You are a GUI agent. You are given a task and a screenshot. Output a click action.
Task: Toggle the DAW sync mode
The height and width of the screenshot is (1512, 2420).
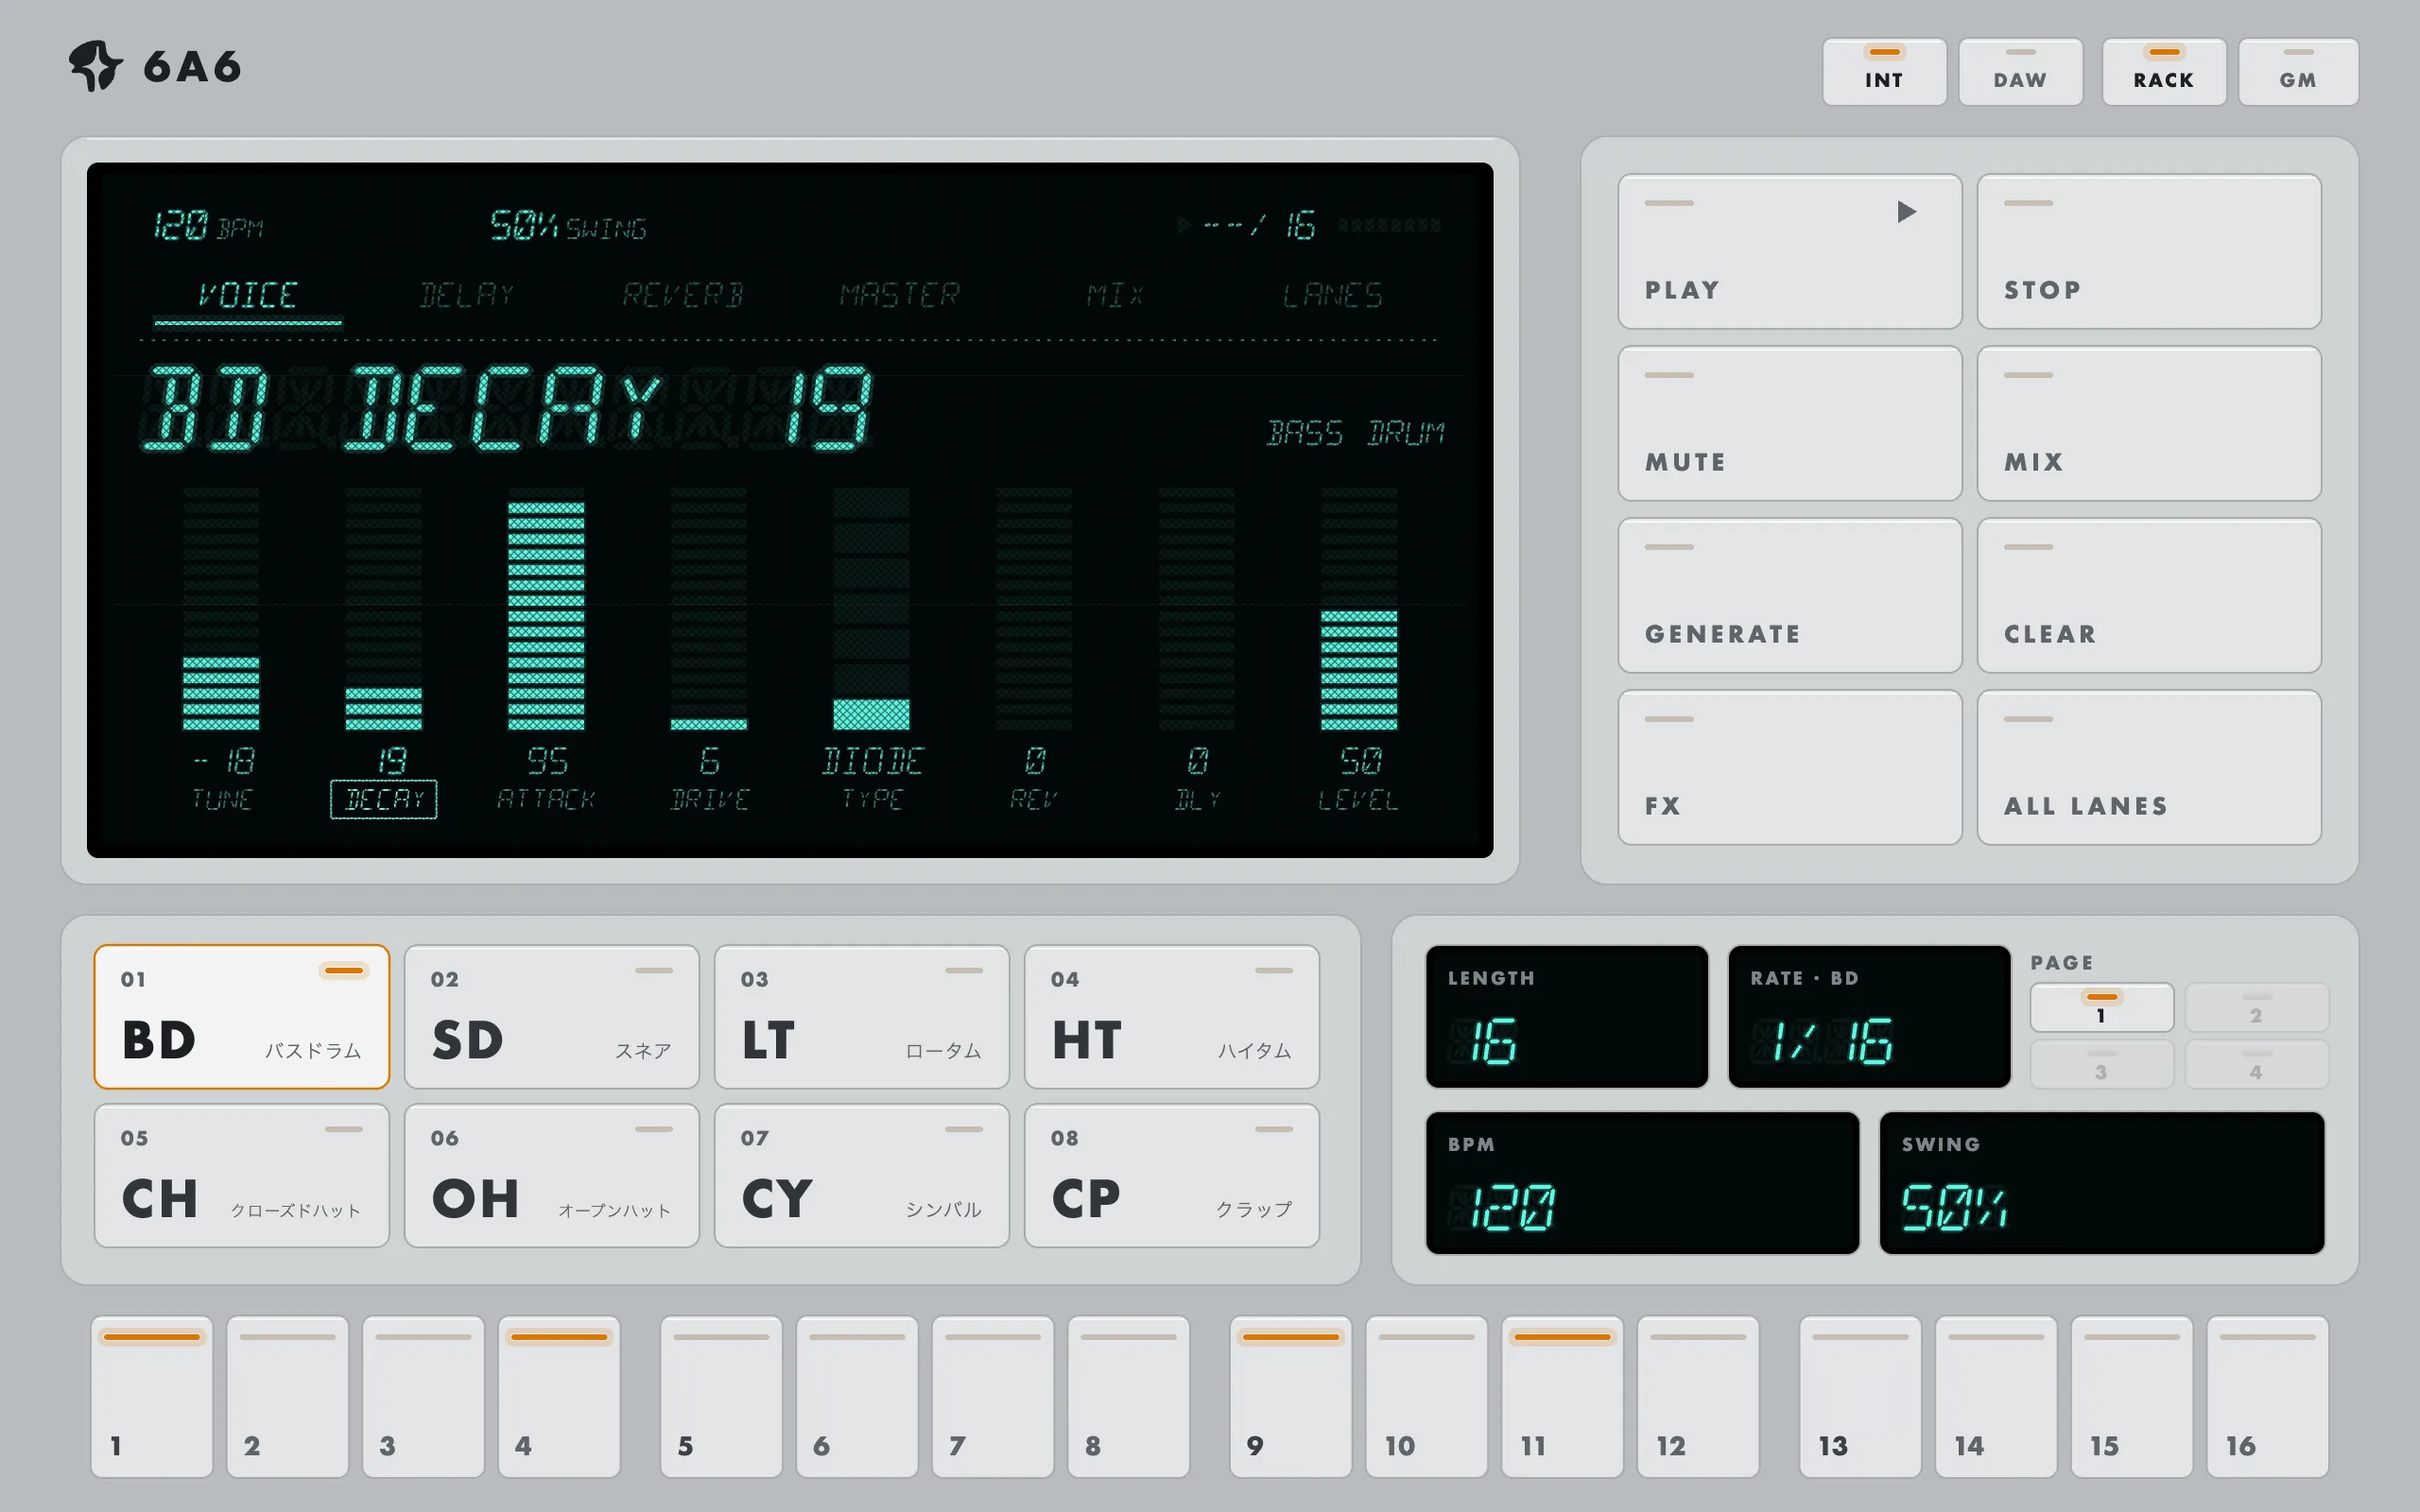coord(2020,72)
